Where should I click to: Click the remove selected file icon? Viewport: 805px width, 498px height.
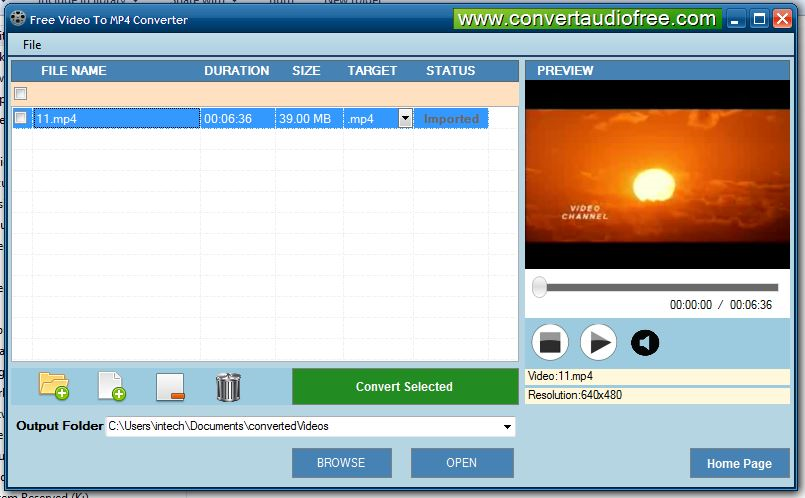[169, 386]
